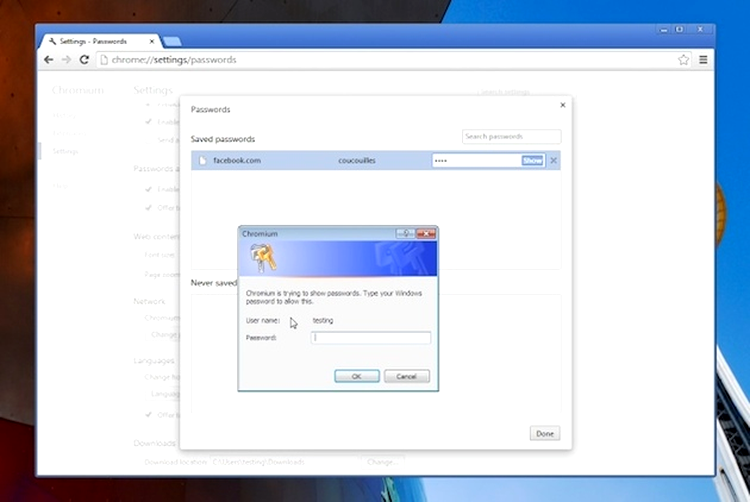This screenshot has height=502, width=750.
Task: Focus the chrome://settings/passwords address bar
Action: click(387, 60)
